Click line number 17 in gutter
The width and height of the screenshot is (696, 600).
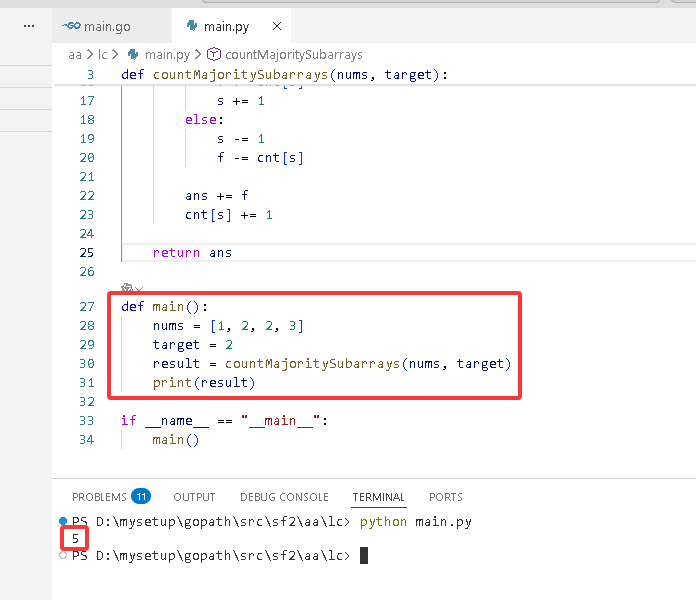(87, 101)
